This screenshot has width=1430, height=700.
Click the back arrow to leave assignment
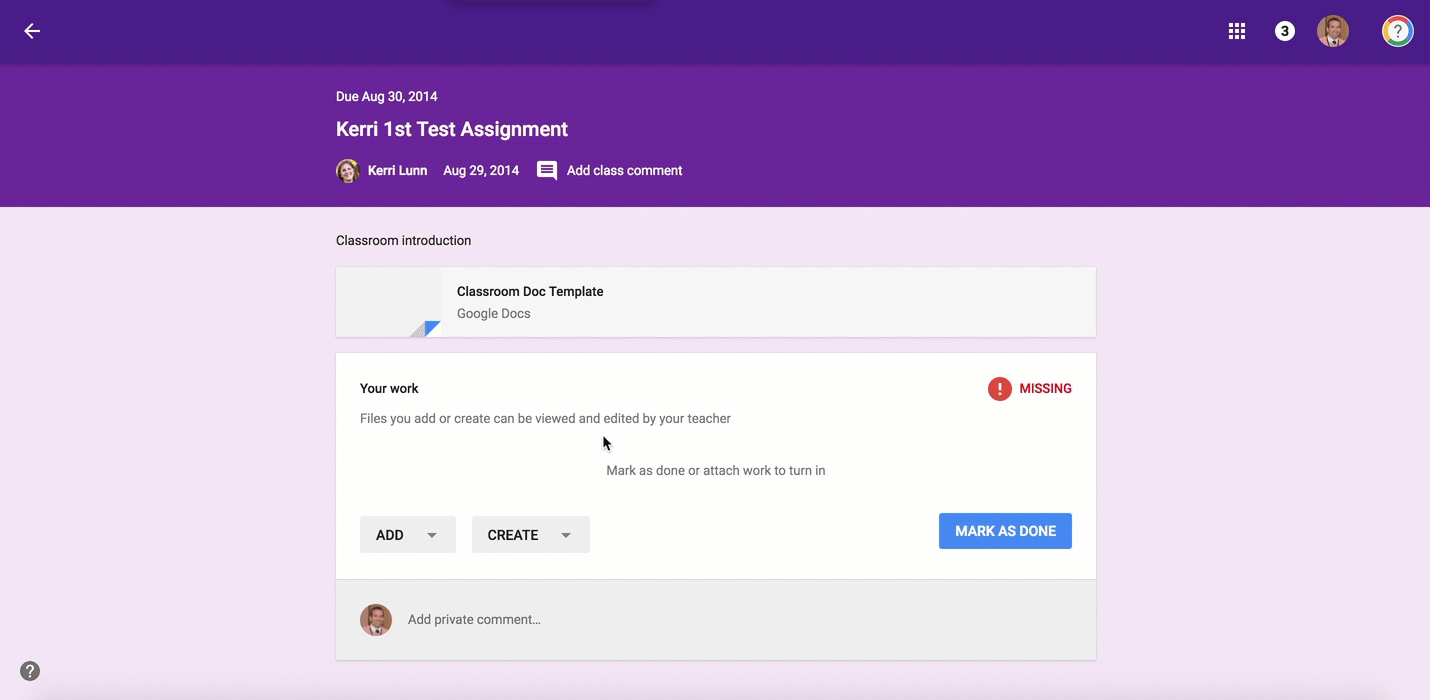(32, 31)
